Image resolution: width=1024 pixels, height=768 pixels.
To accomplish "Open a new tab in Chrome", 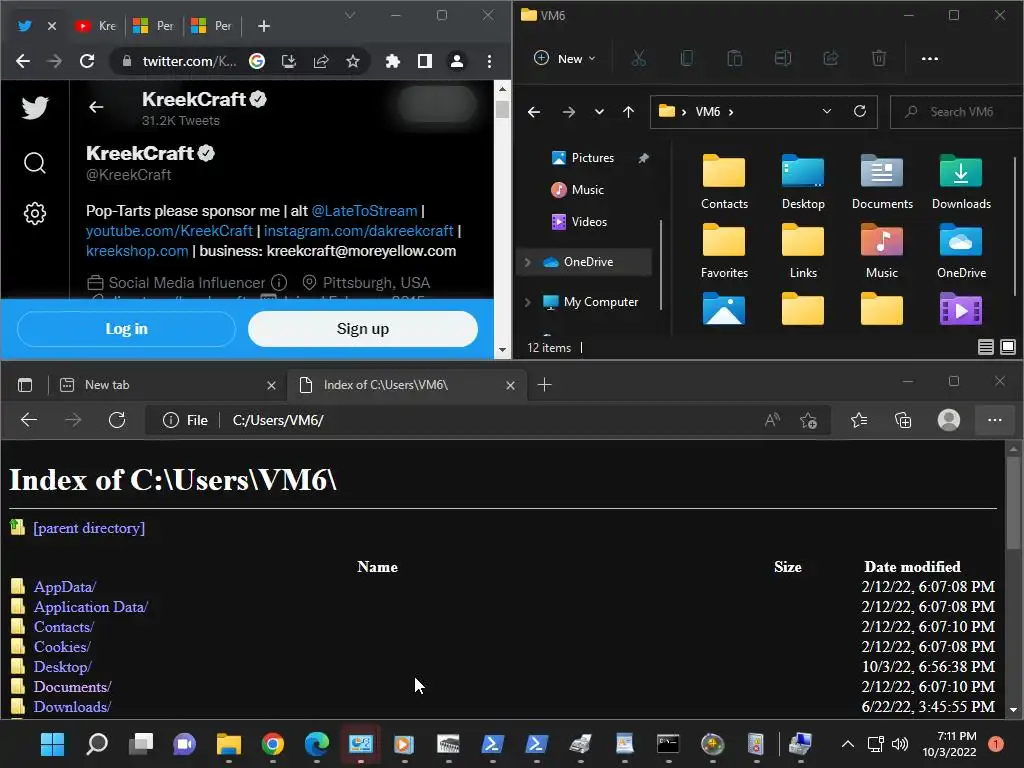I will coord(264,26).
